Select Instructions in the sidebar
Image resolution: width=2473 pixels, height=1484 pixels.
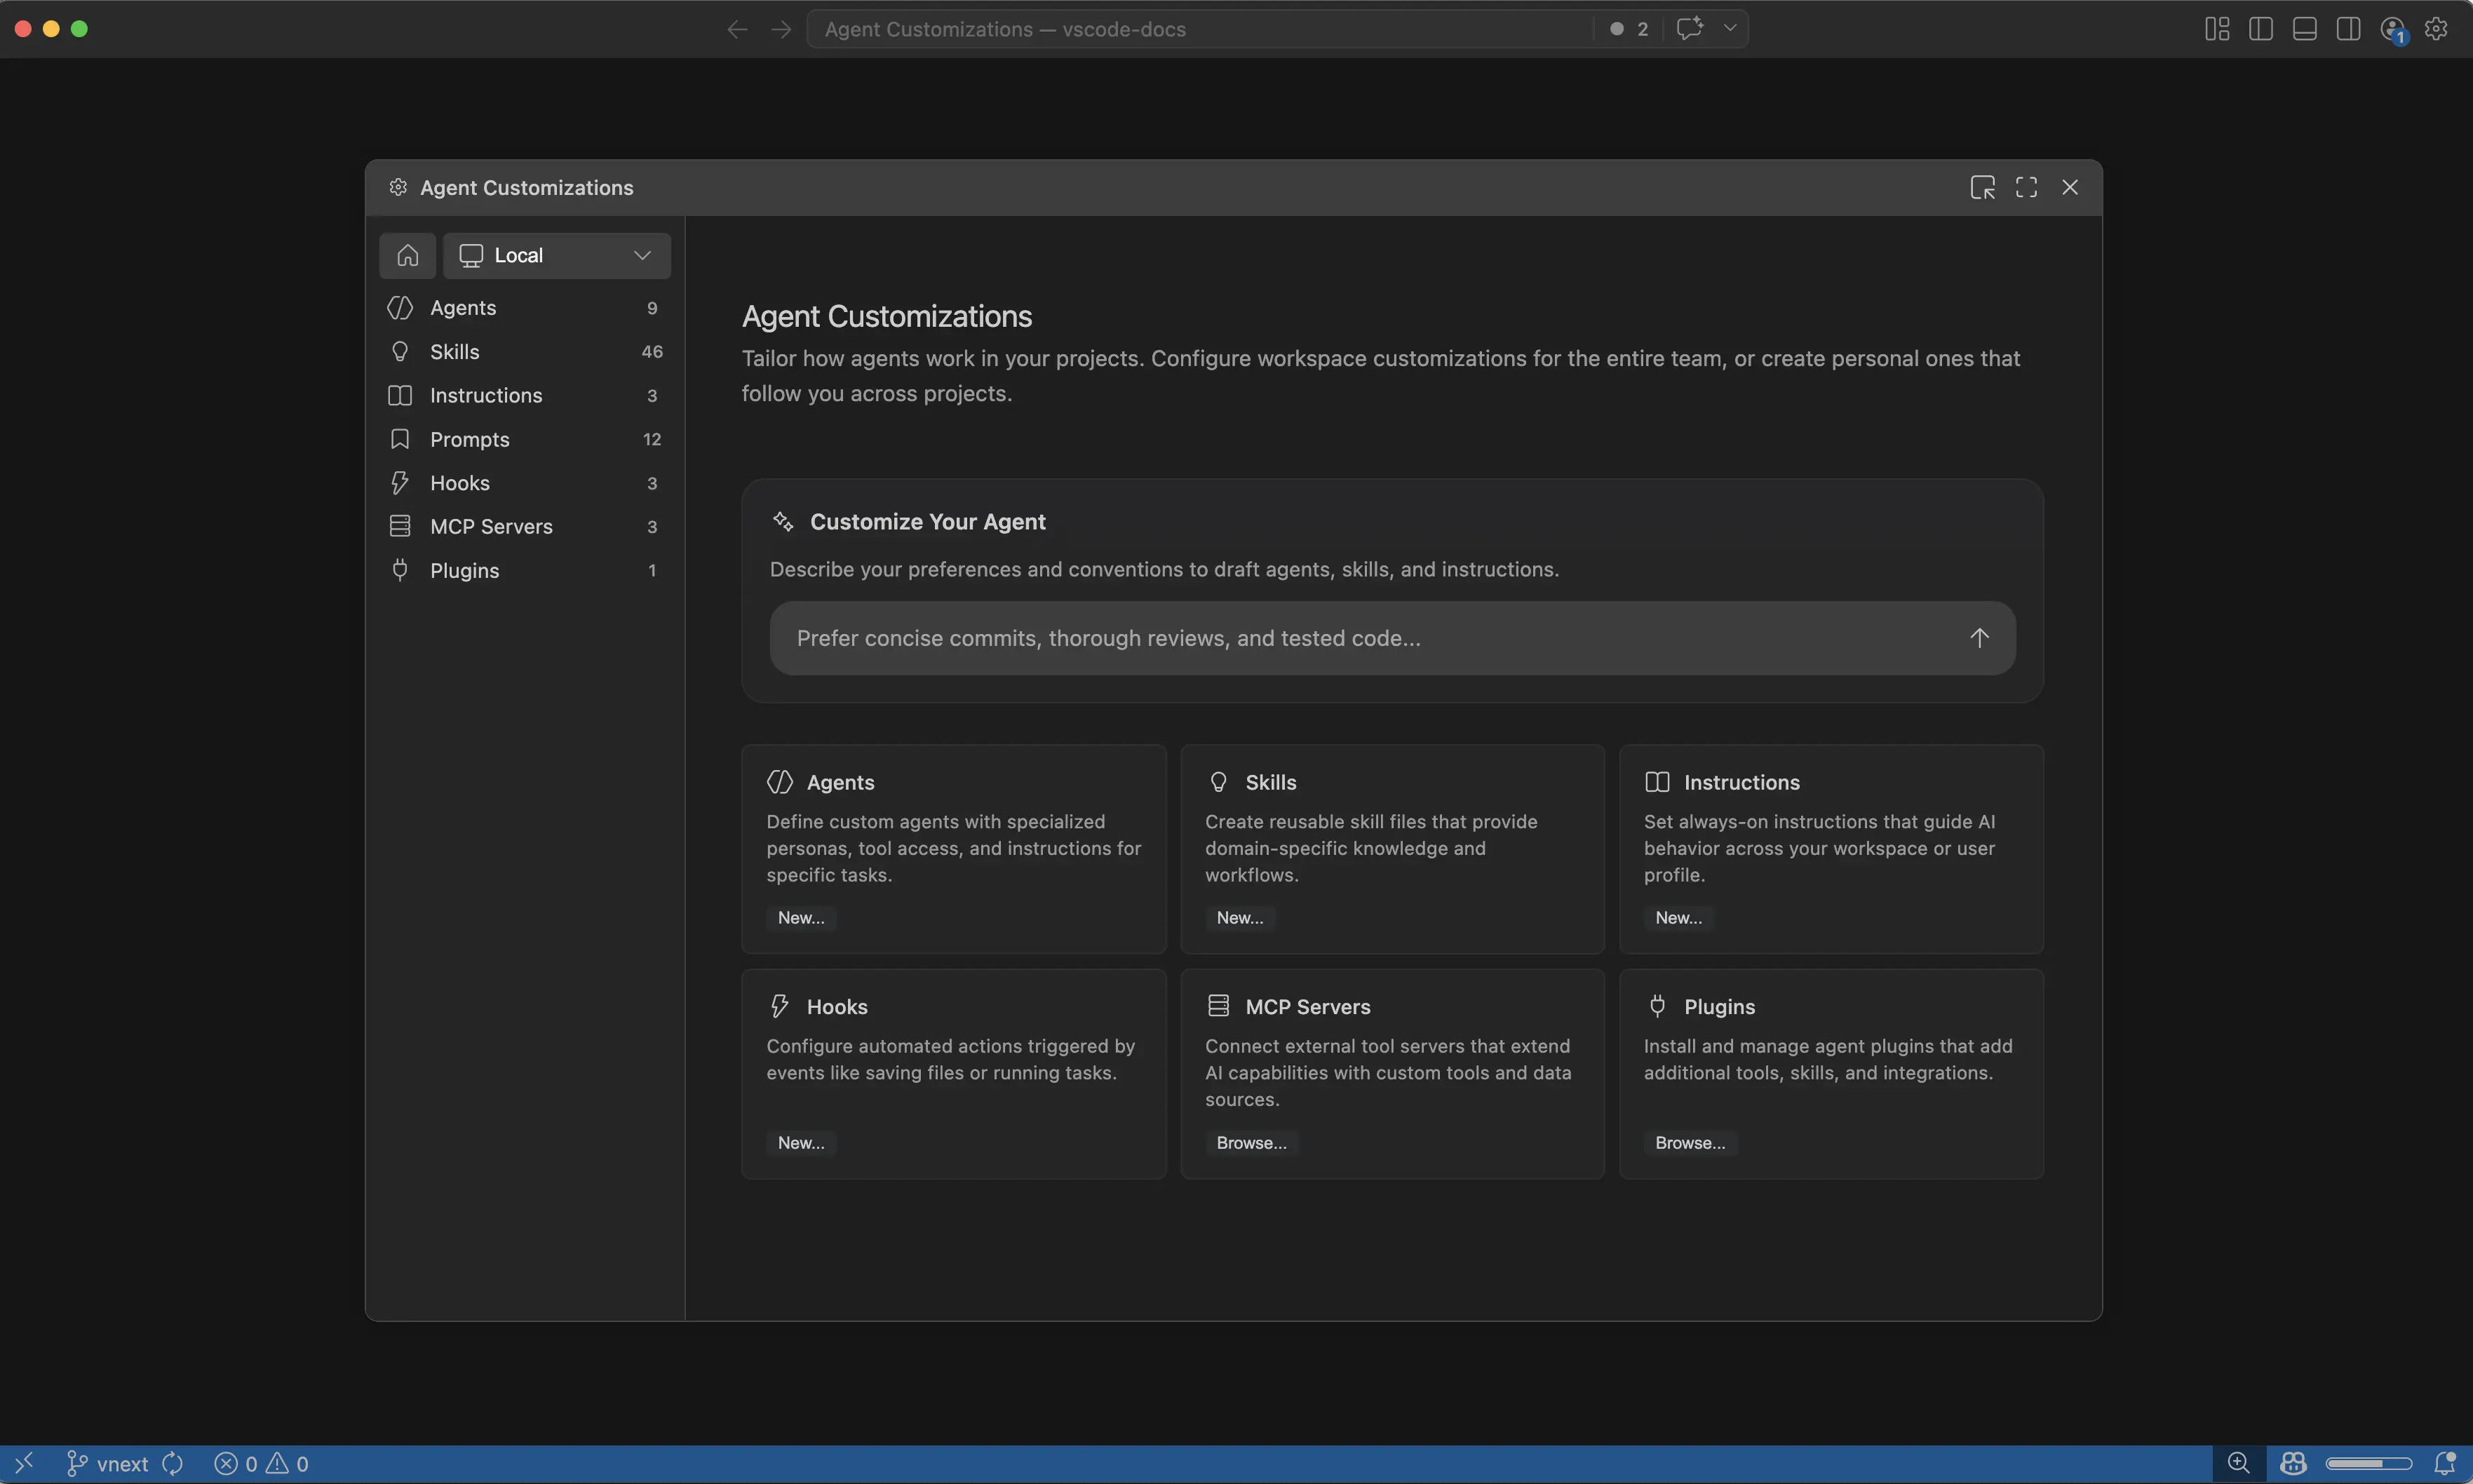point(486,395)
